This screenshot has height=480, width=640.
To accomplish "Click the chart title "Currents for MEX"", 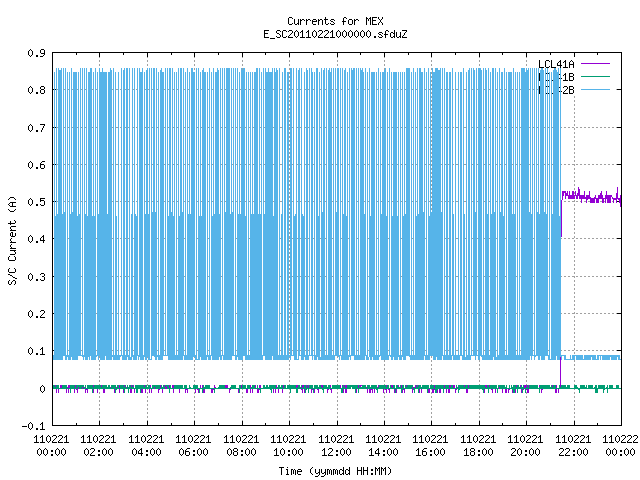I will click(x=335, y=21).
